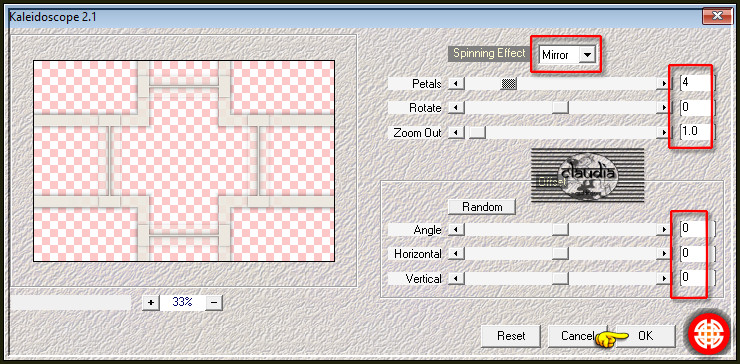Click the Horizontal value field
This screenshot has height=364, width=740.
(696, 254)
